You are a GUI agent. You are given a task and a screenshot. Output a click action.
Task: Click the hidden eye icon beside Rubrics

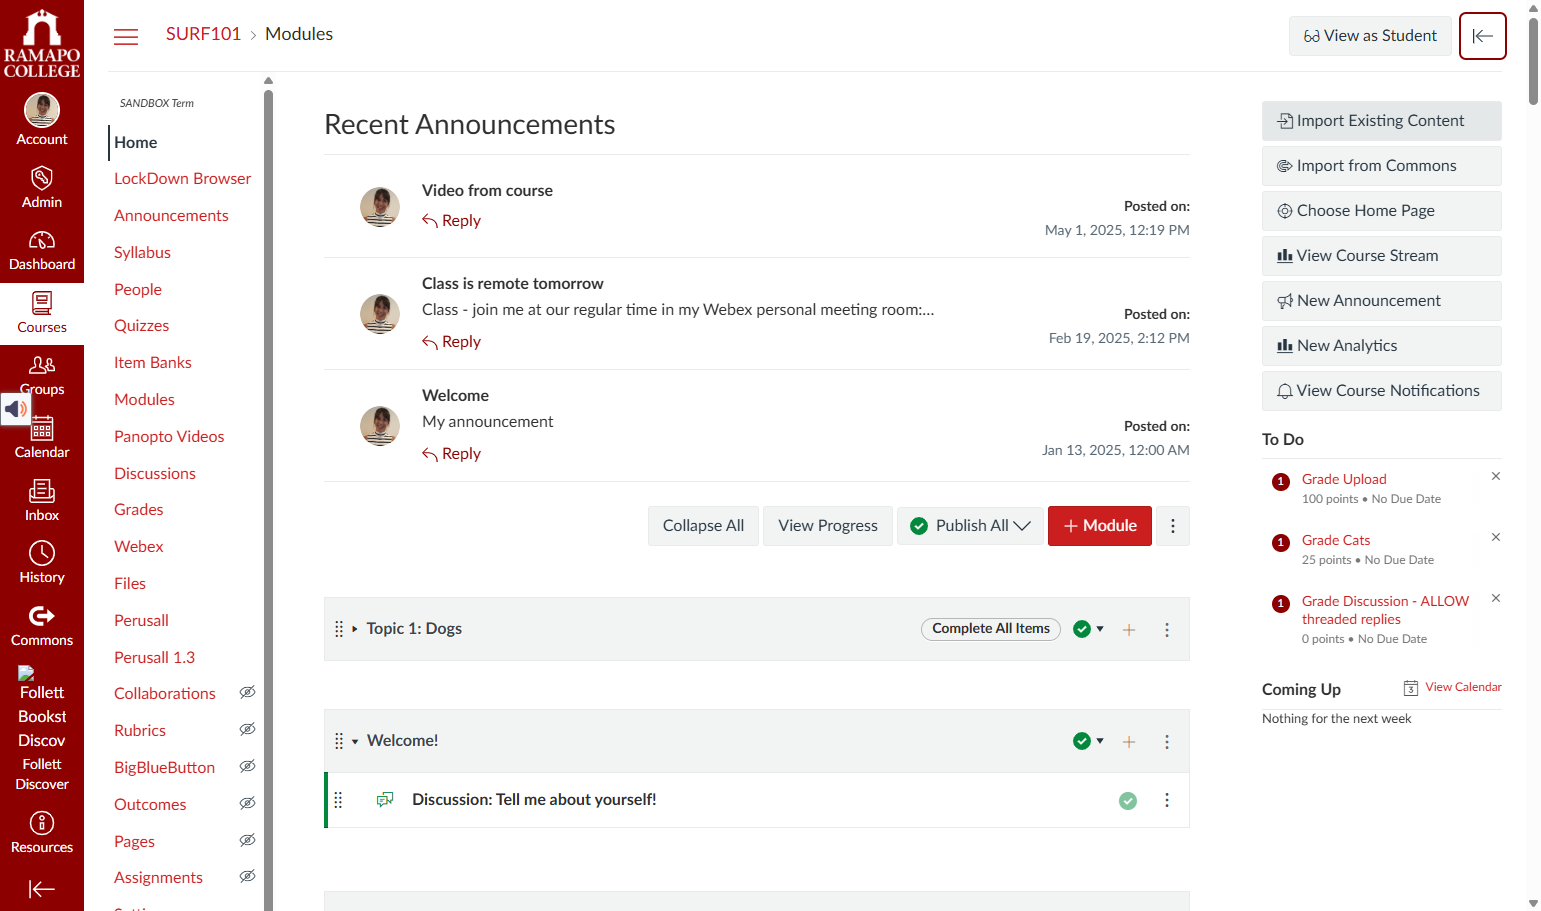coord(247,729)
